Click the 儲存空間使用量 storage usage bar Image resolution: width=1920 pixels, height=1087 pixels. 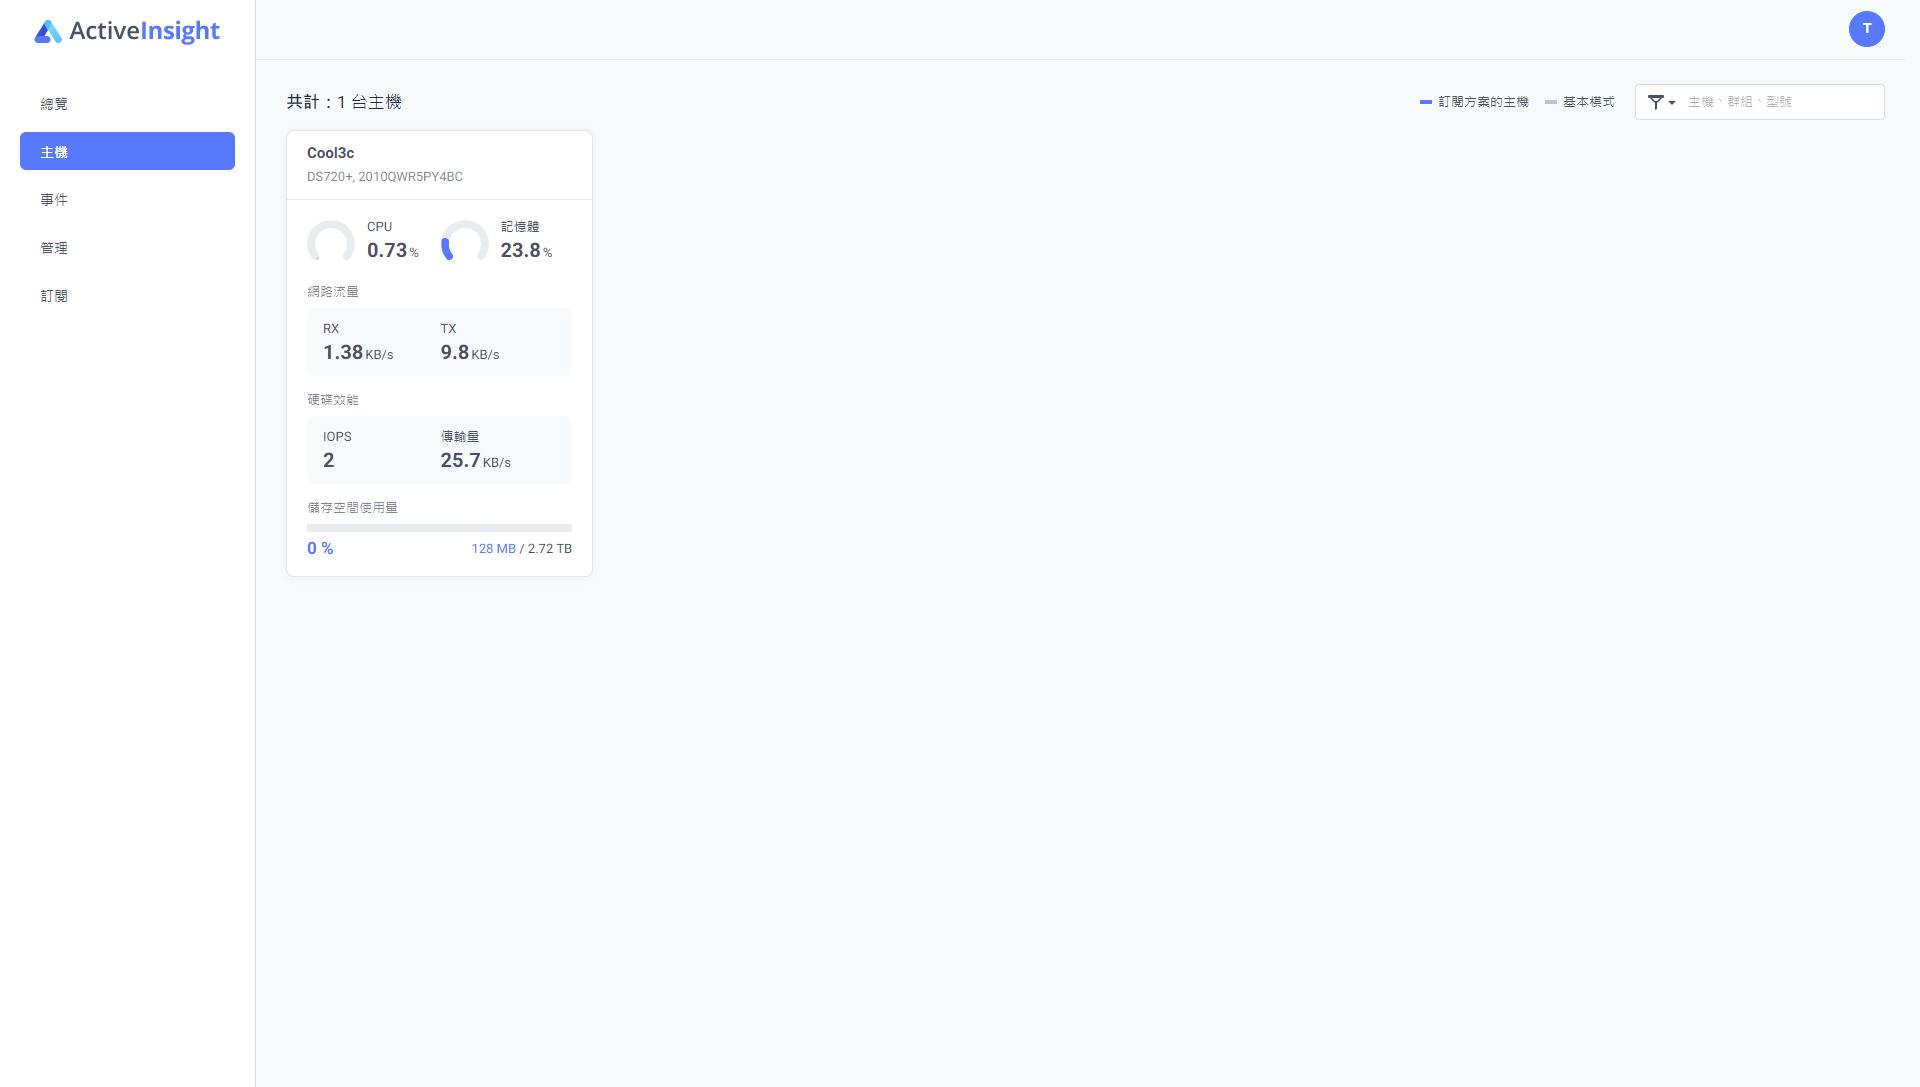click(439, 528)
